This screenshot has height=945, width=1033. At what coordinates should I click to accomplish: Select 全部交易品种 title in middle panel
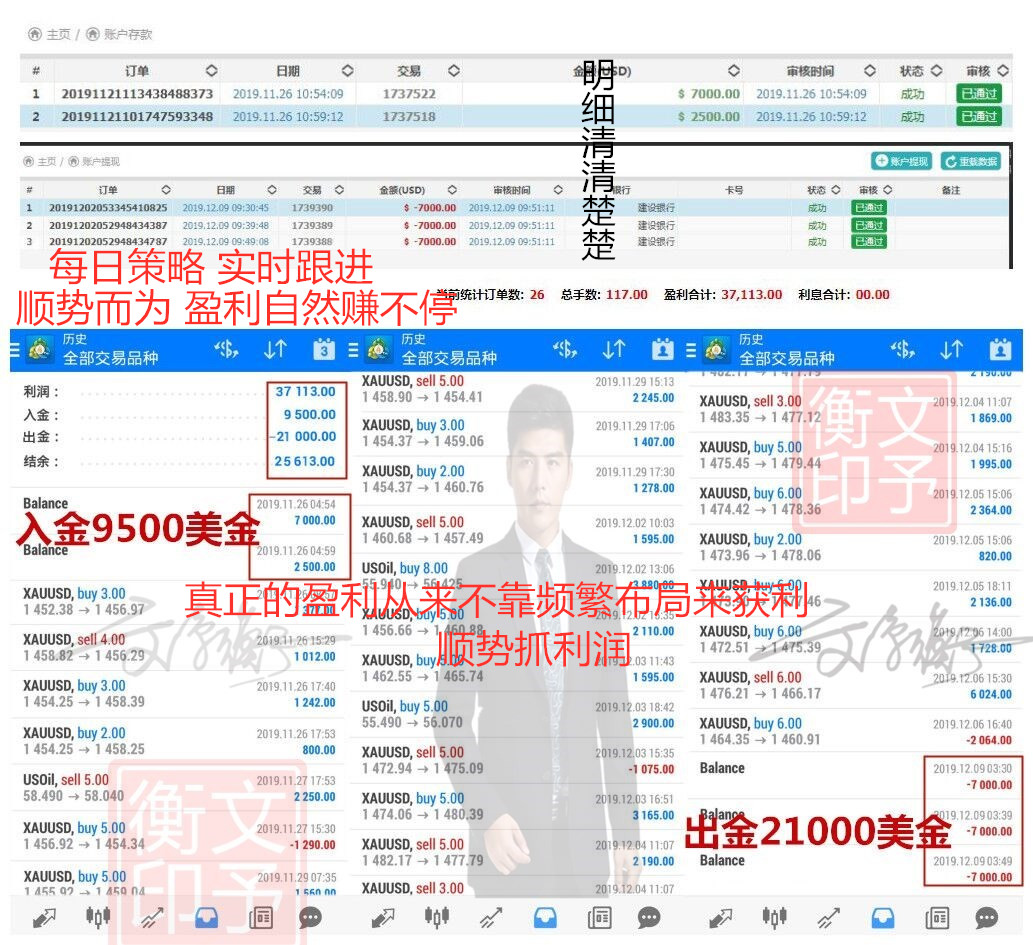coord(449,358)
